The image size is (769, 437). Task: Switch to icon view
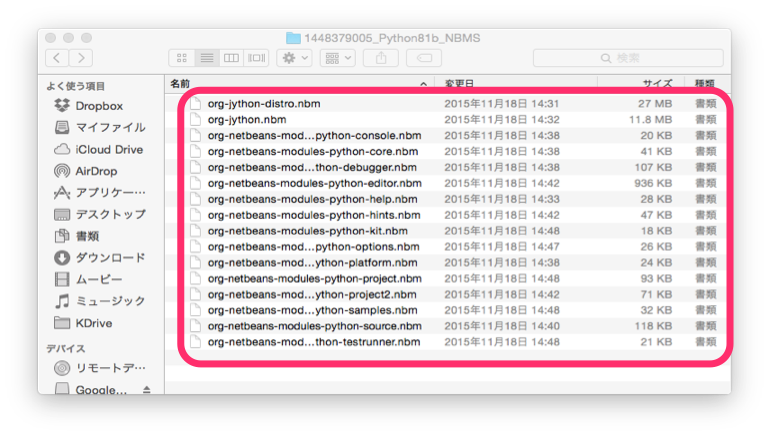pyautogui.click(x=181, y=58)
